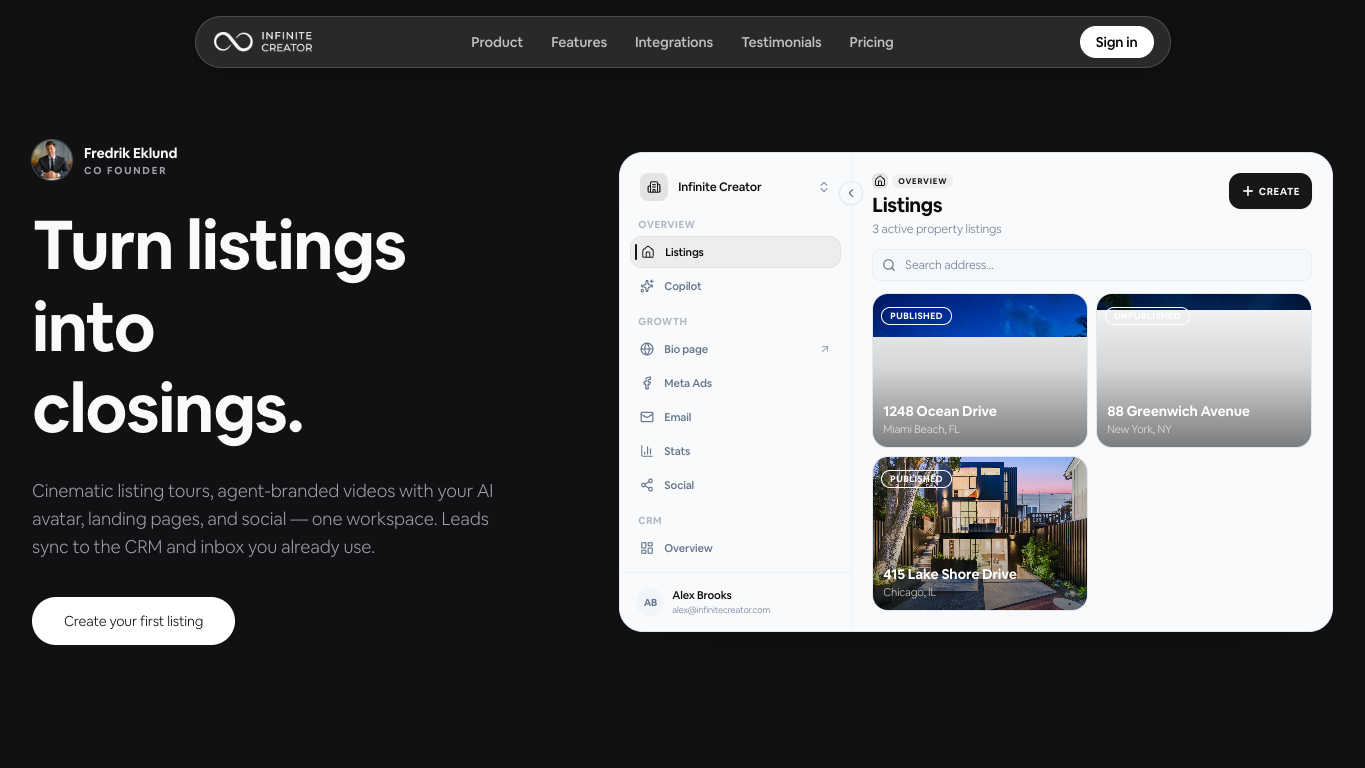This screenshot has width=1365, height=768.
Task: Click Published badge on 1248 Ocean Drive
Action: (x=916, y=316)
